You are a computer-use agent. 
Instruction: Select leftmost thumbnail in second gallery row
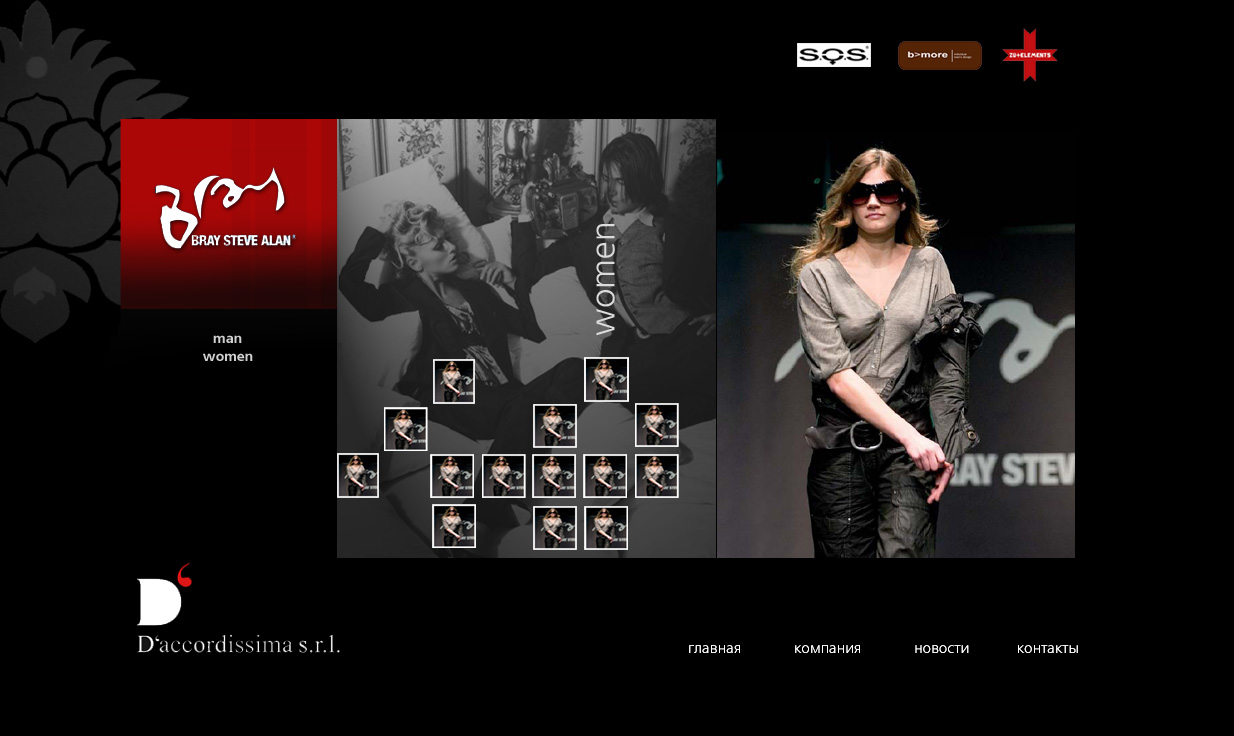pyautogui.click(x=406, y=429)
